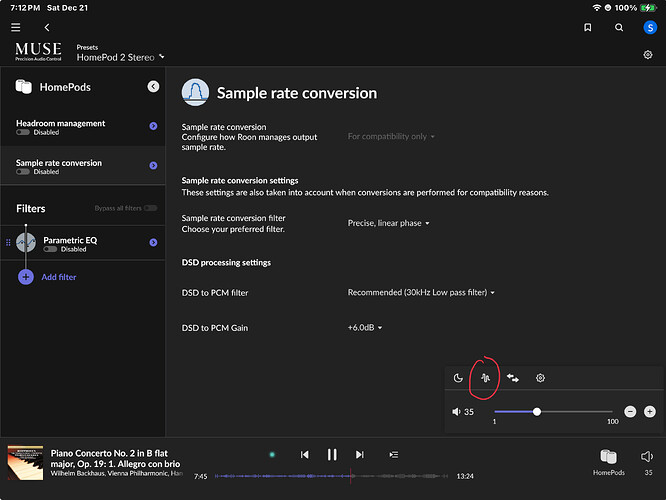Open bookmarks icon in top bar
The height and width of the screenshot is (500, 666).
tap(587, 28)
